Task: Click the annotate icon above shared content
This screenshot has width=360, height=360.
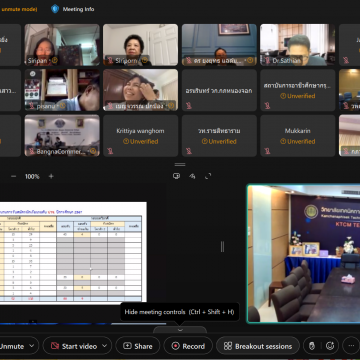Action: coord(192,176)
